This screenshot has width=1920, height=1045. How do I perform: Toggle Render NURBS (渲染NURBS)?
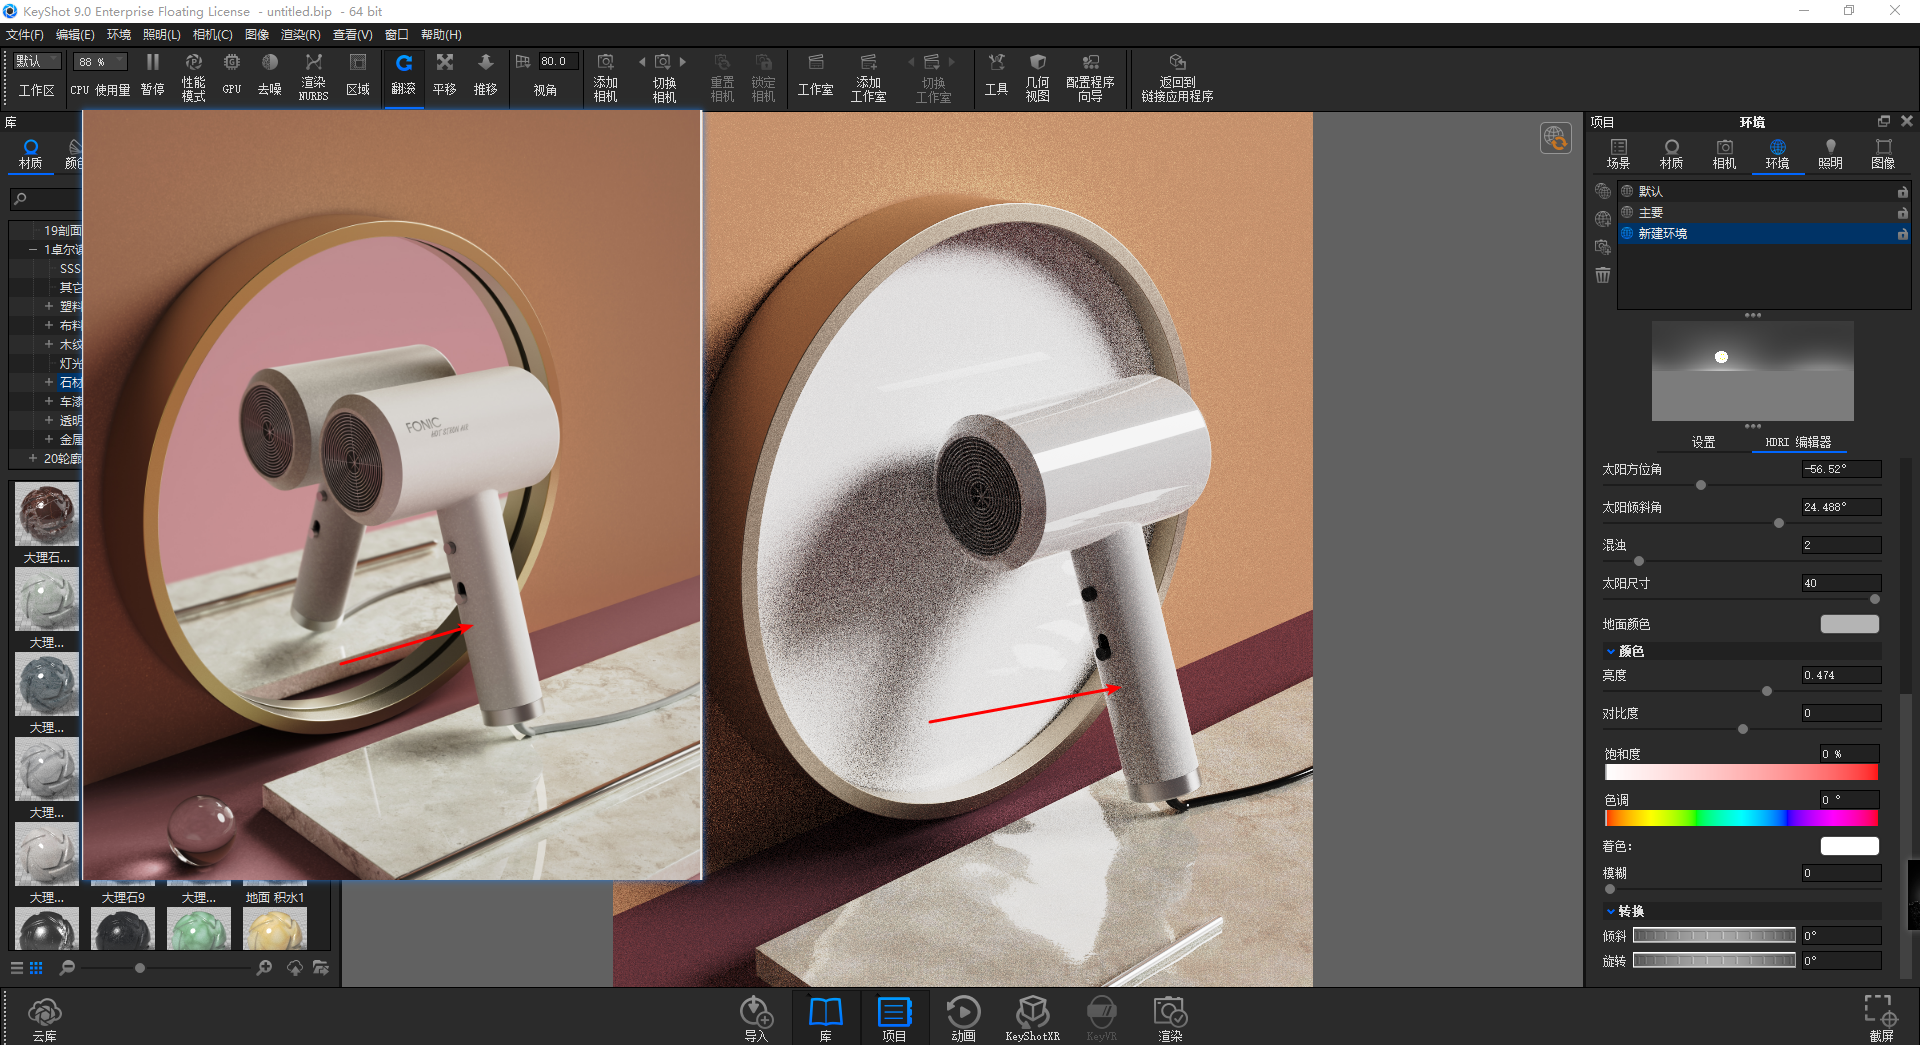[x=313, y=77]
